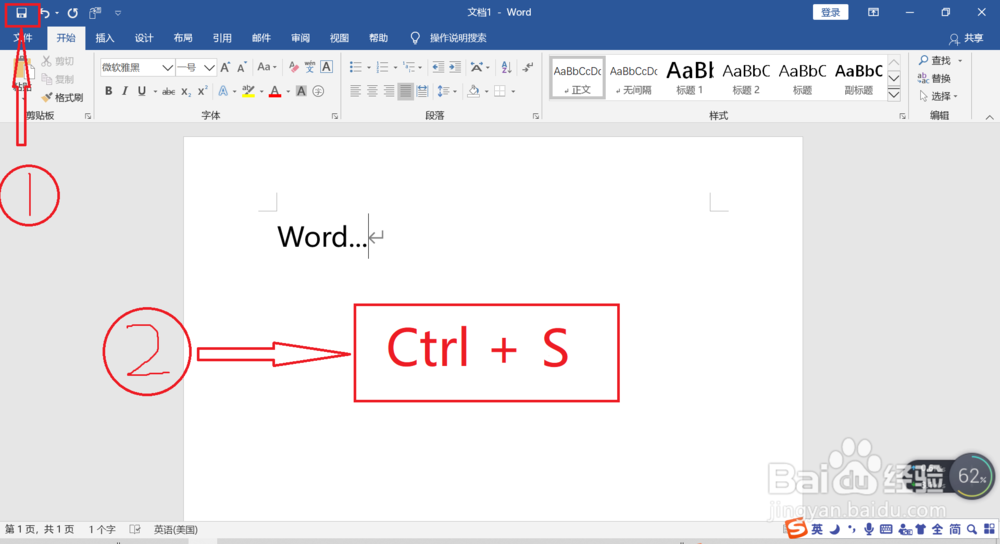Image resolution: width=1000 pixels, height=544 pixels.
Task: Switch to the 布局 Layout tab
Action: [x=183, y=38]
